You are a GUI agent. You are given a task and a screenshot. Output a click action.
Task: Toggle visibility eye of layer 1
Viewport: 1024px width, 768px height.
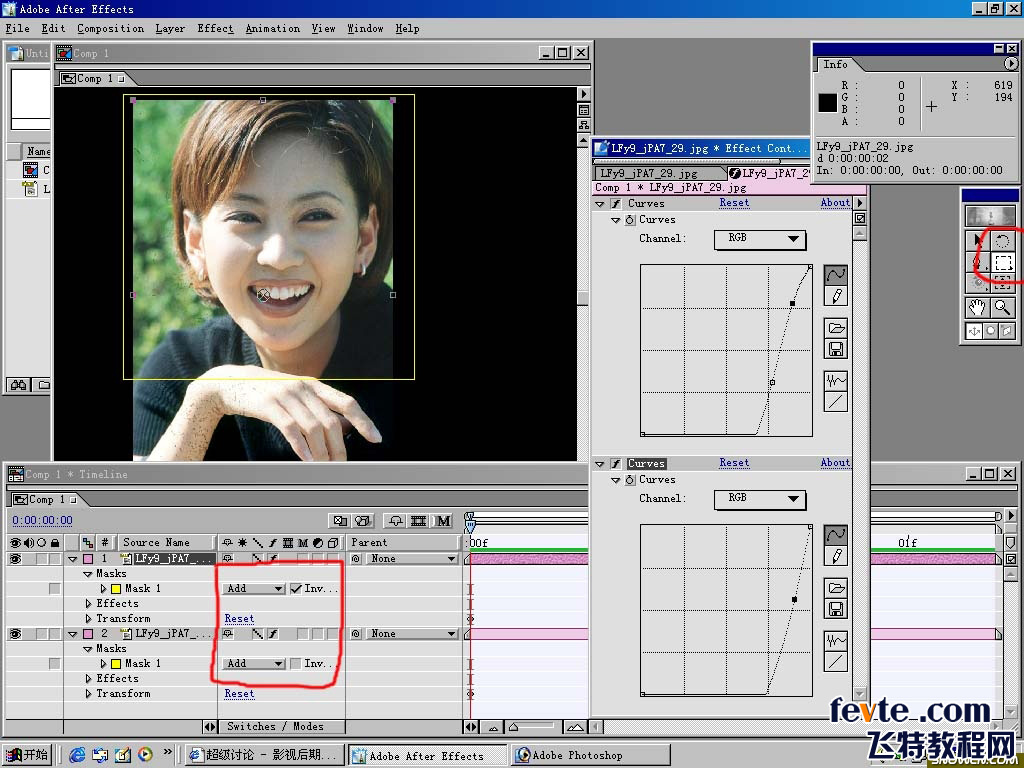(x=15, y=559)
